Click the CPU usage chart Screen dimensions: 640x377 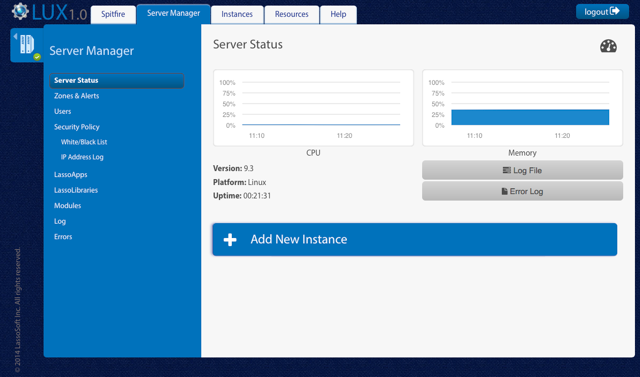coord(313,108)
